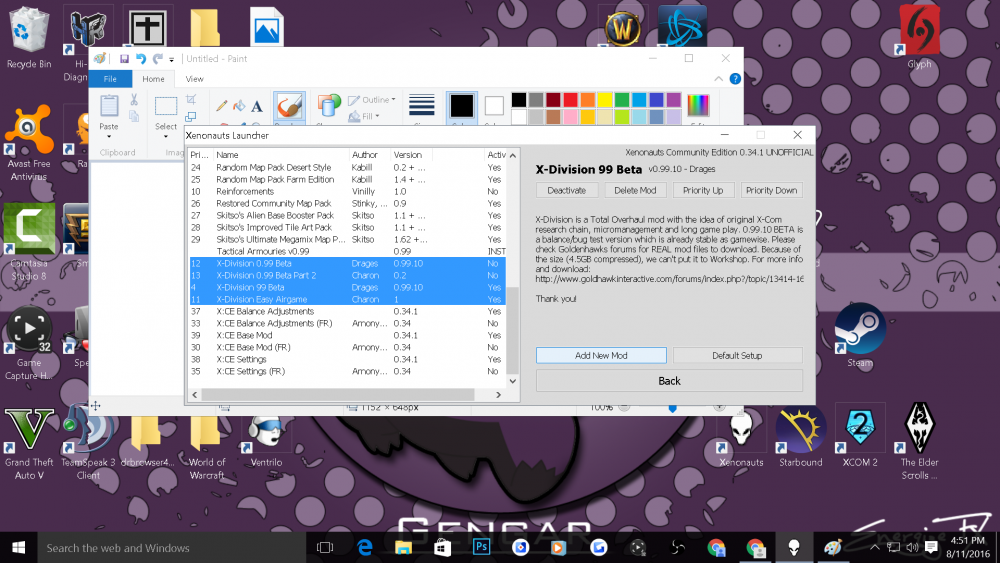The image size is (1000, 563).
Task: Click the Paste clipboard icon in Paint
Action: [109, 106]
